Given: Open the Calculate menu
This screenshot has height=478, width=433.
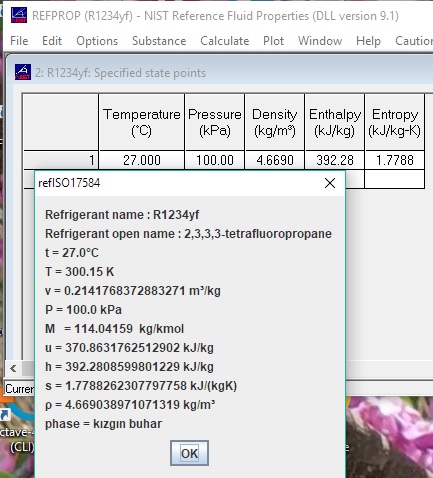Looking at the screenshot, I should pos(225,41).
